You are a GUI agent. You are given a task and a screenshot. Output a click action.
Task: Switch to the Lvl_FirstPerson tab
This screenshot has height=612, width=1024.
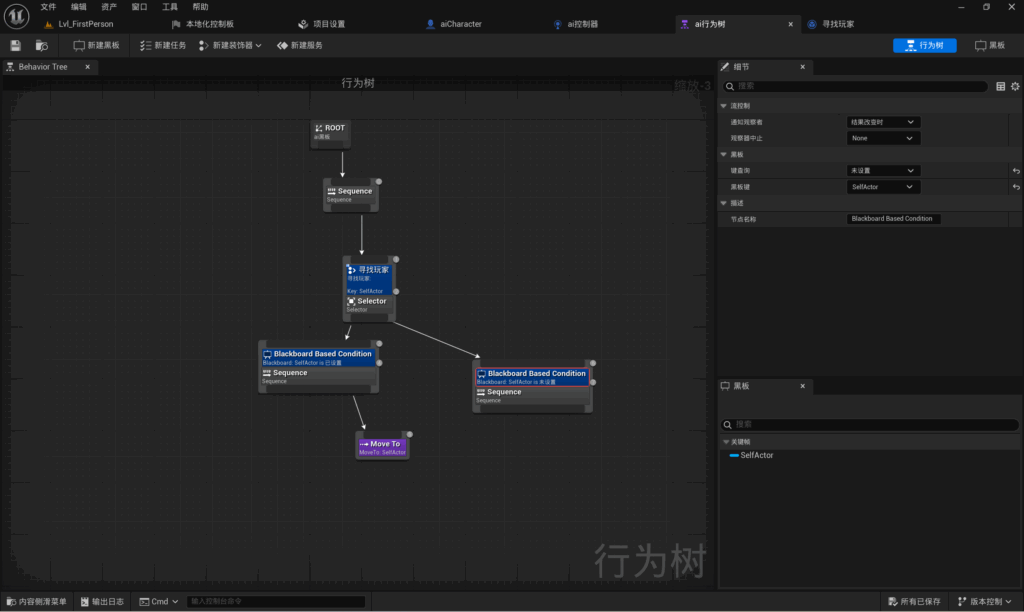86,24
